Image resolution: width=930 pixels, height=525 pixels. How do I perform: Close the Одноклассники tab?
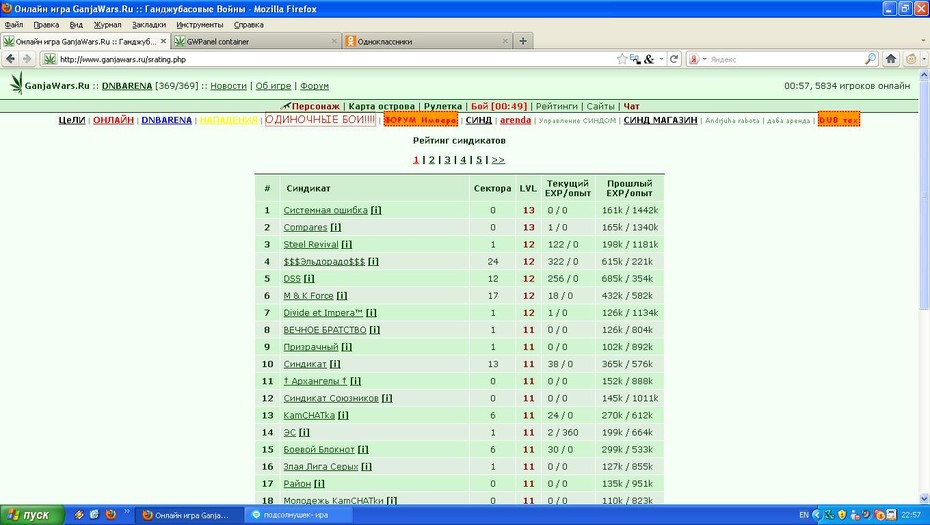click(505, 41)
